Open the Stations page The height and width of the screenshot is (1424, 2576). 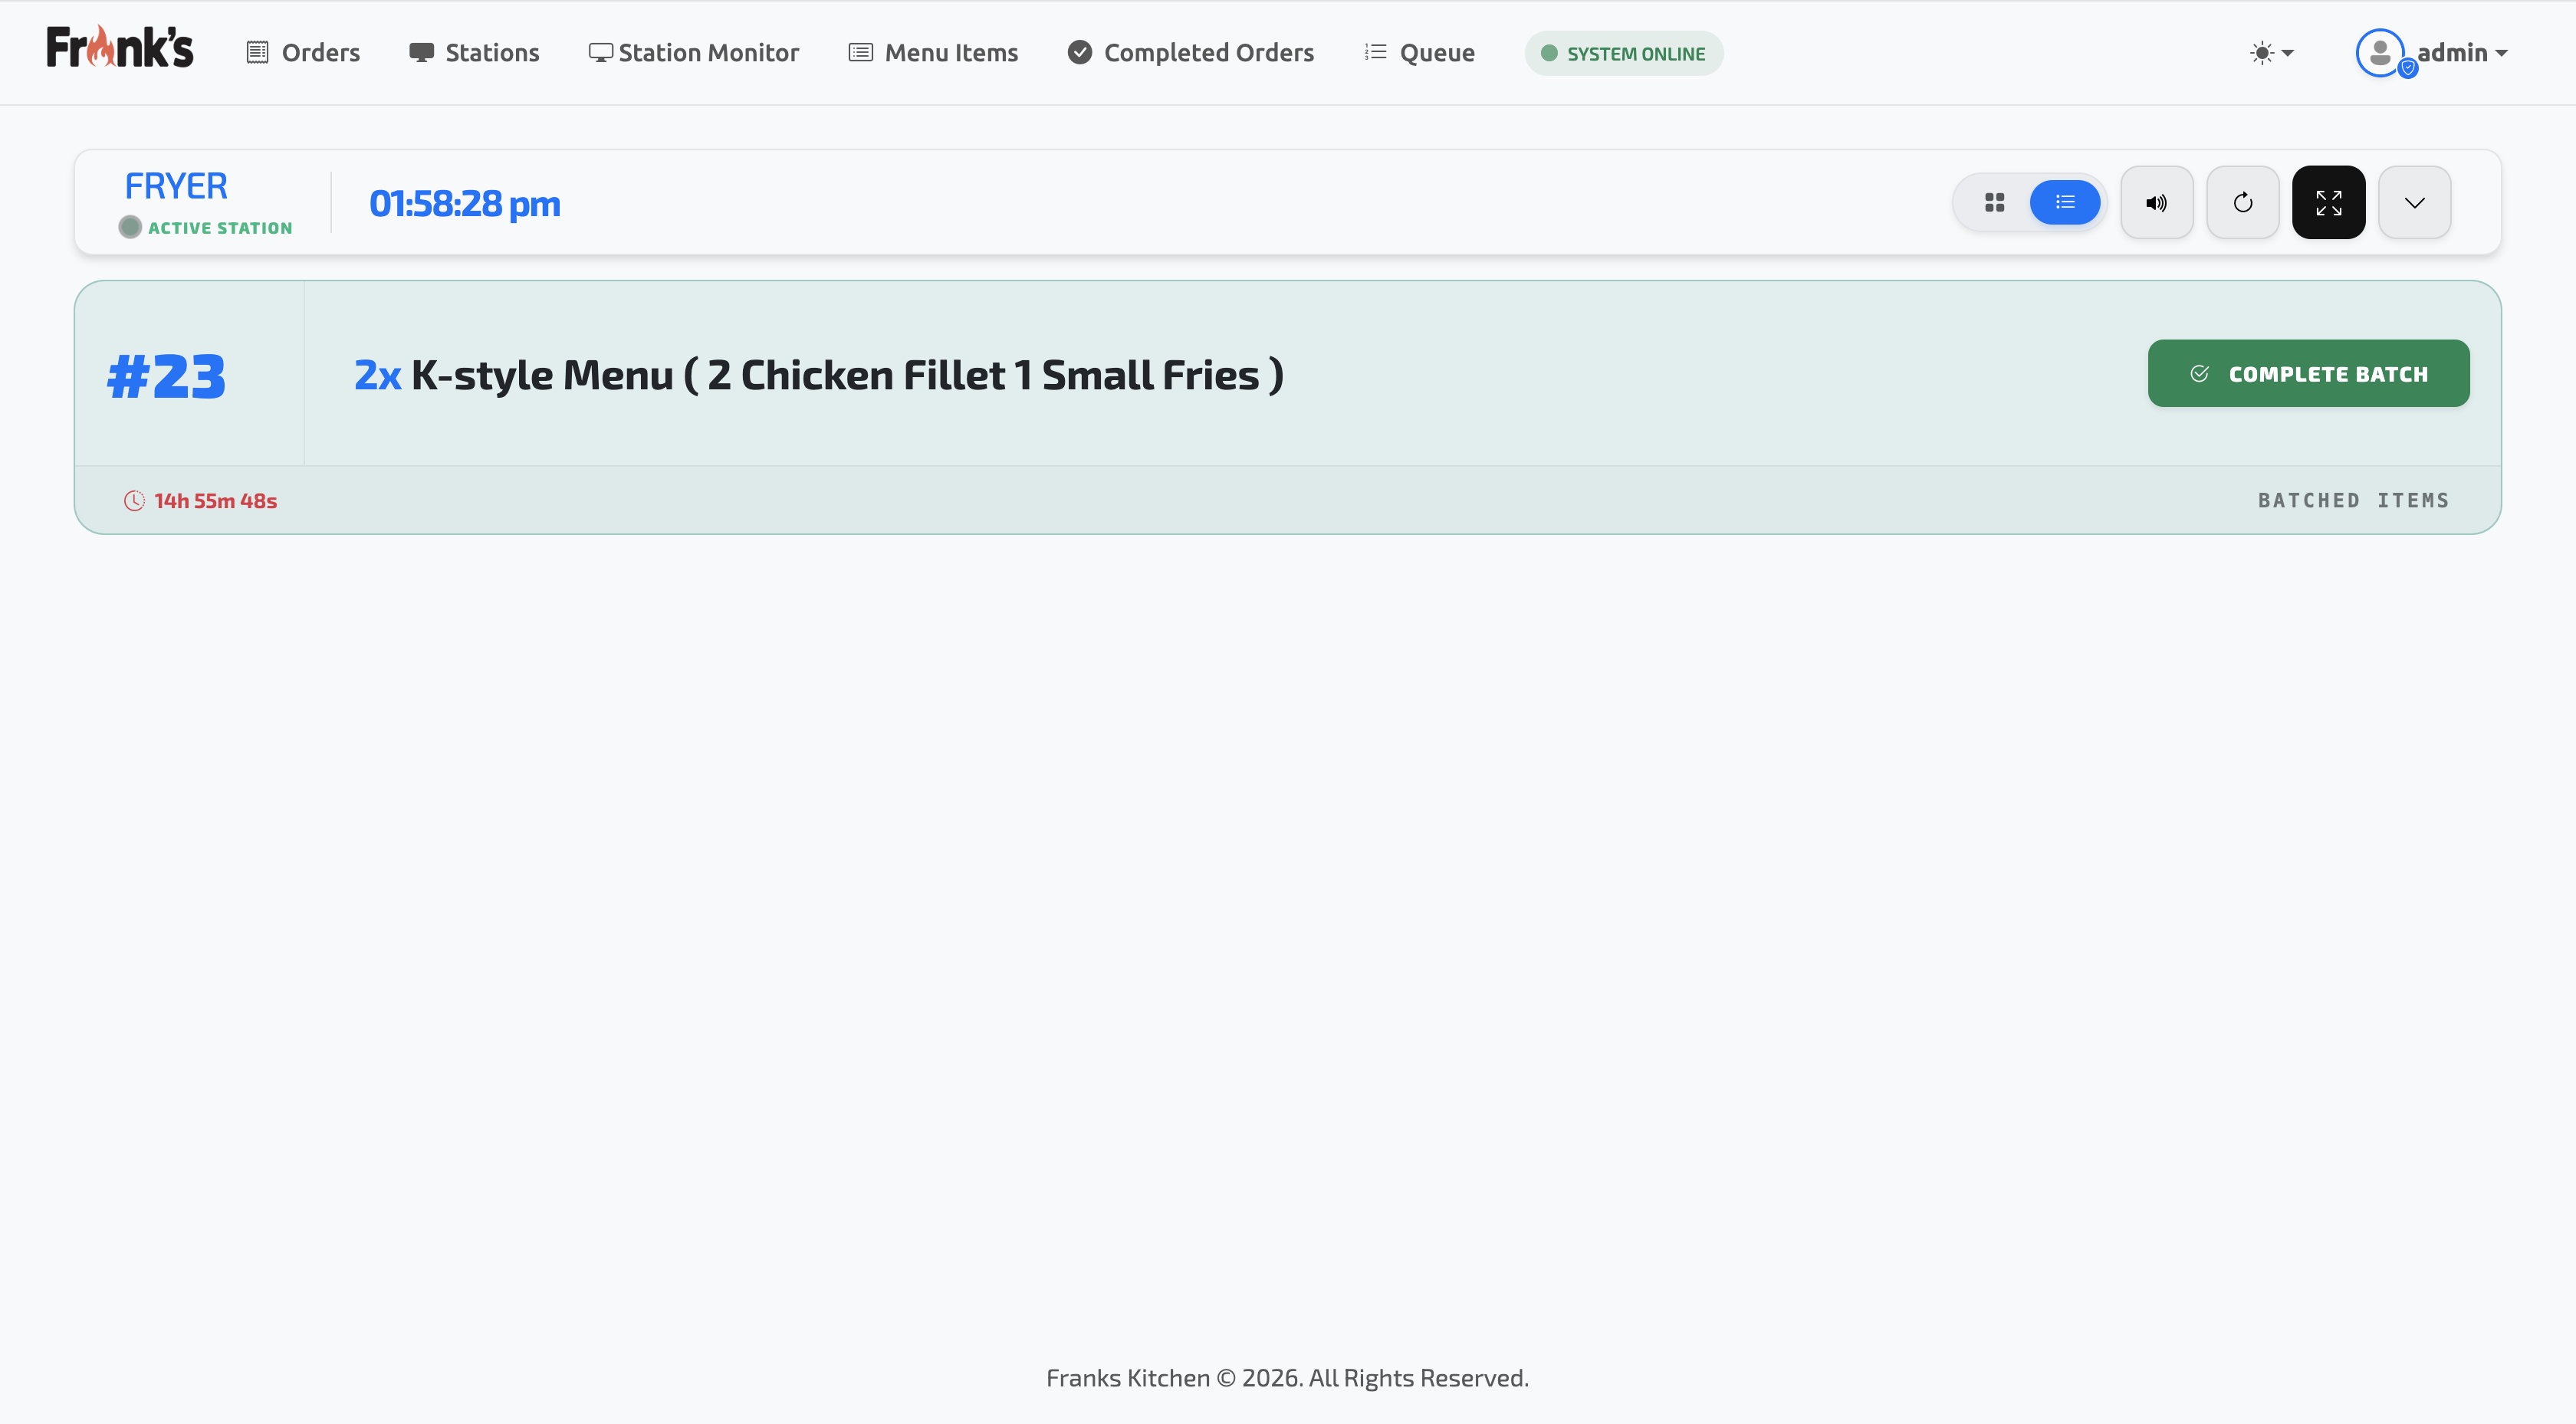tap(474, 53)
